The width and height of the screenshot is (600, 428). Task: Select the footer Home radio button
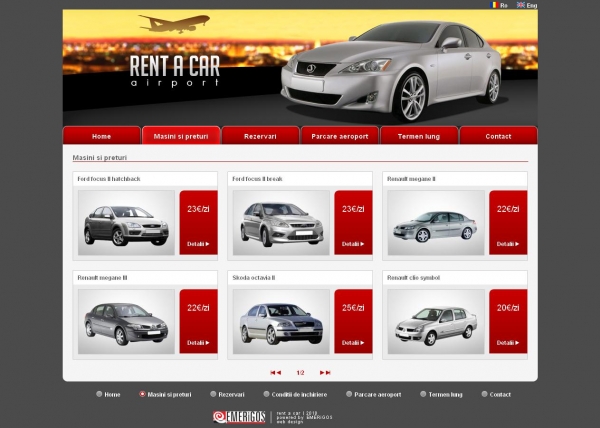pos(99,394)
